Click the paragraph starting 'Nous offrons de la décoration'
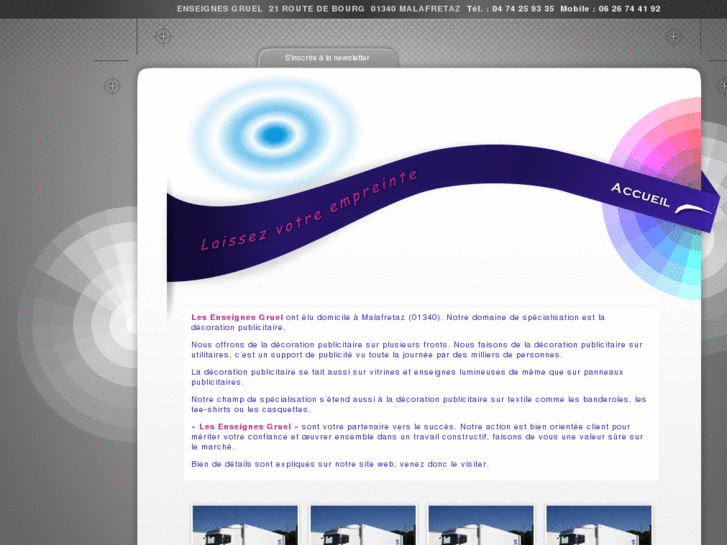727x545 pixels. click(417, 350)
